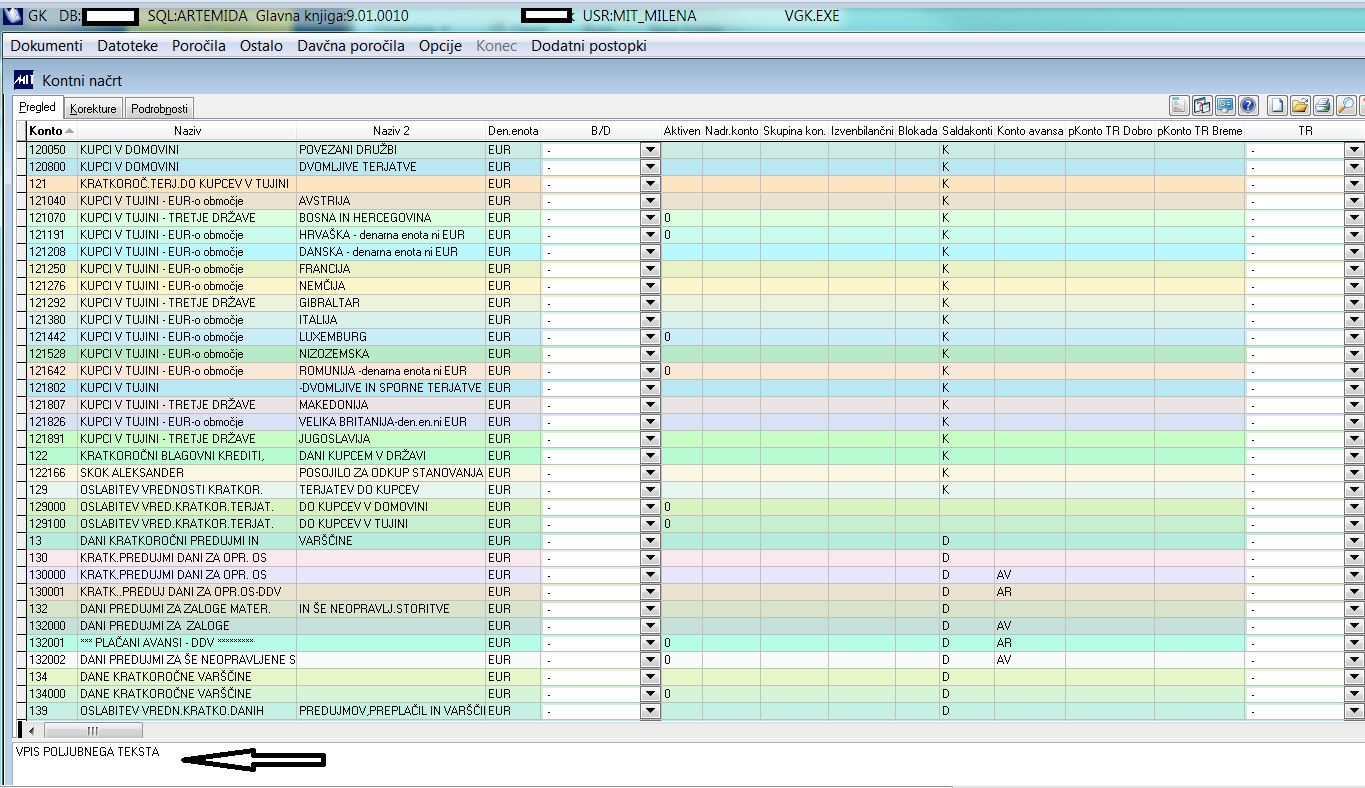Switch to the Podrobnosti tab
This screenshot has height=788, width=1365.
(x=158, y=109)
